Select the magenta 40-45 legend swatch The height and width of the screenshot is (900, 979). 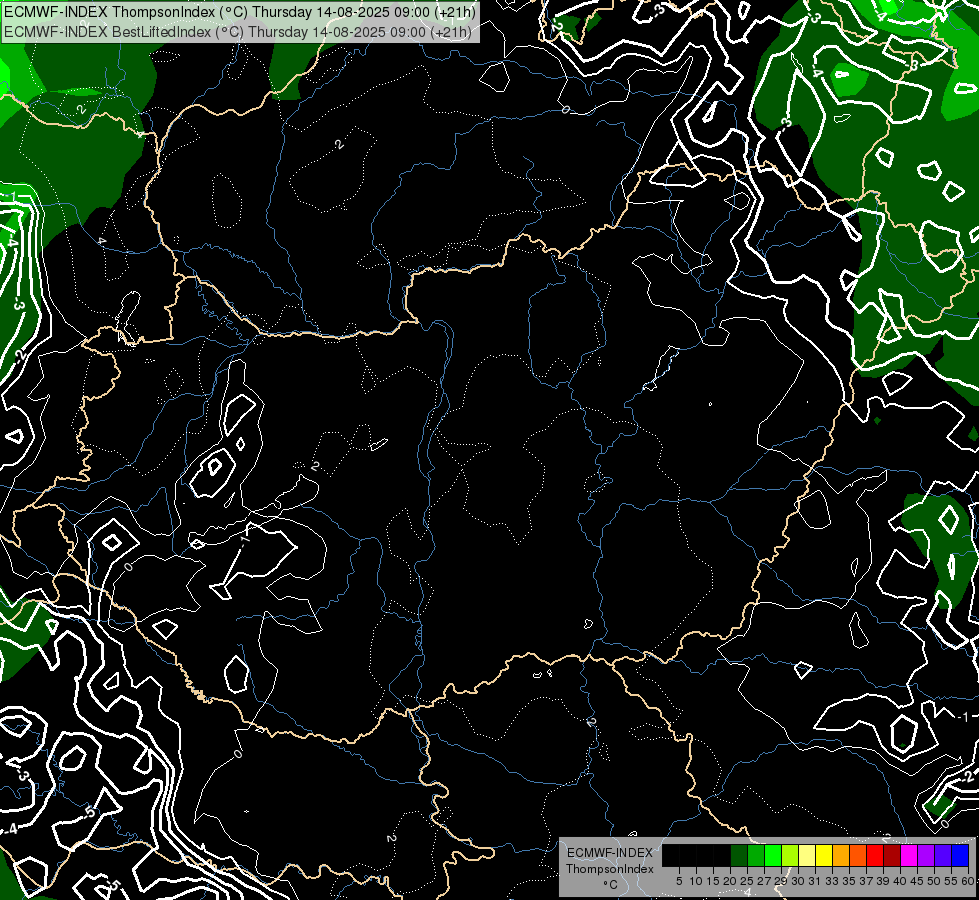click(x=909, y=855)
